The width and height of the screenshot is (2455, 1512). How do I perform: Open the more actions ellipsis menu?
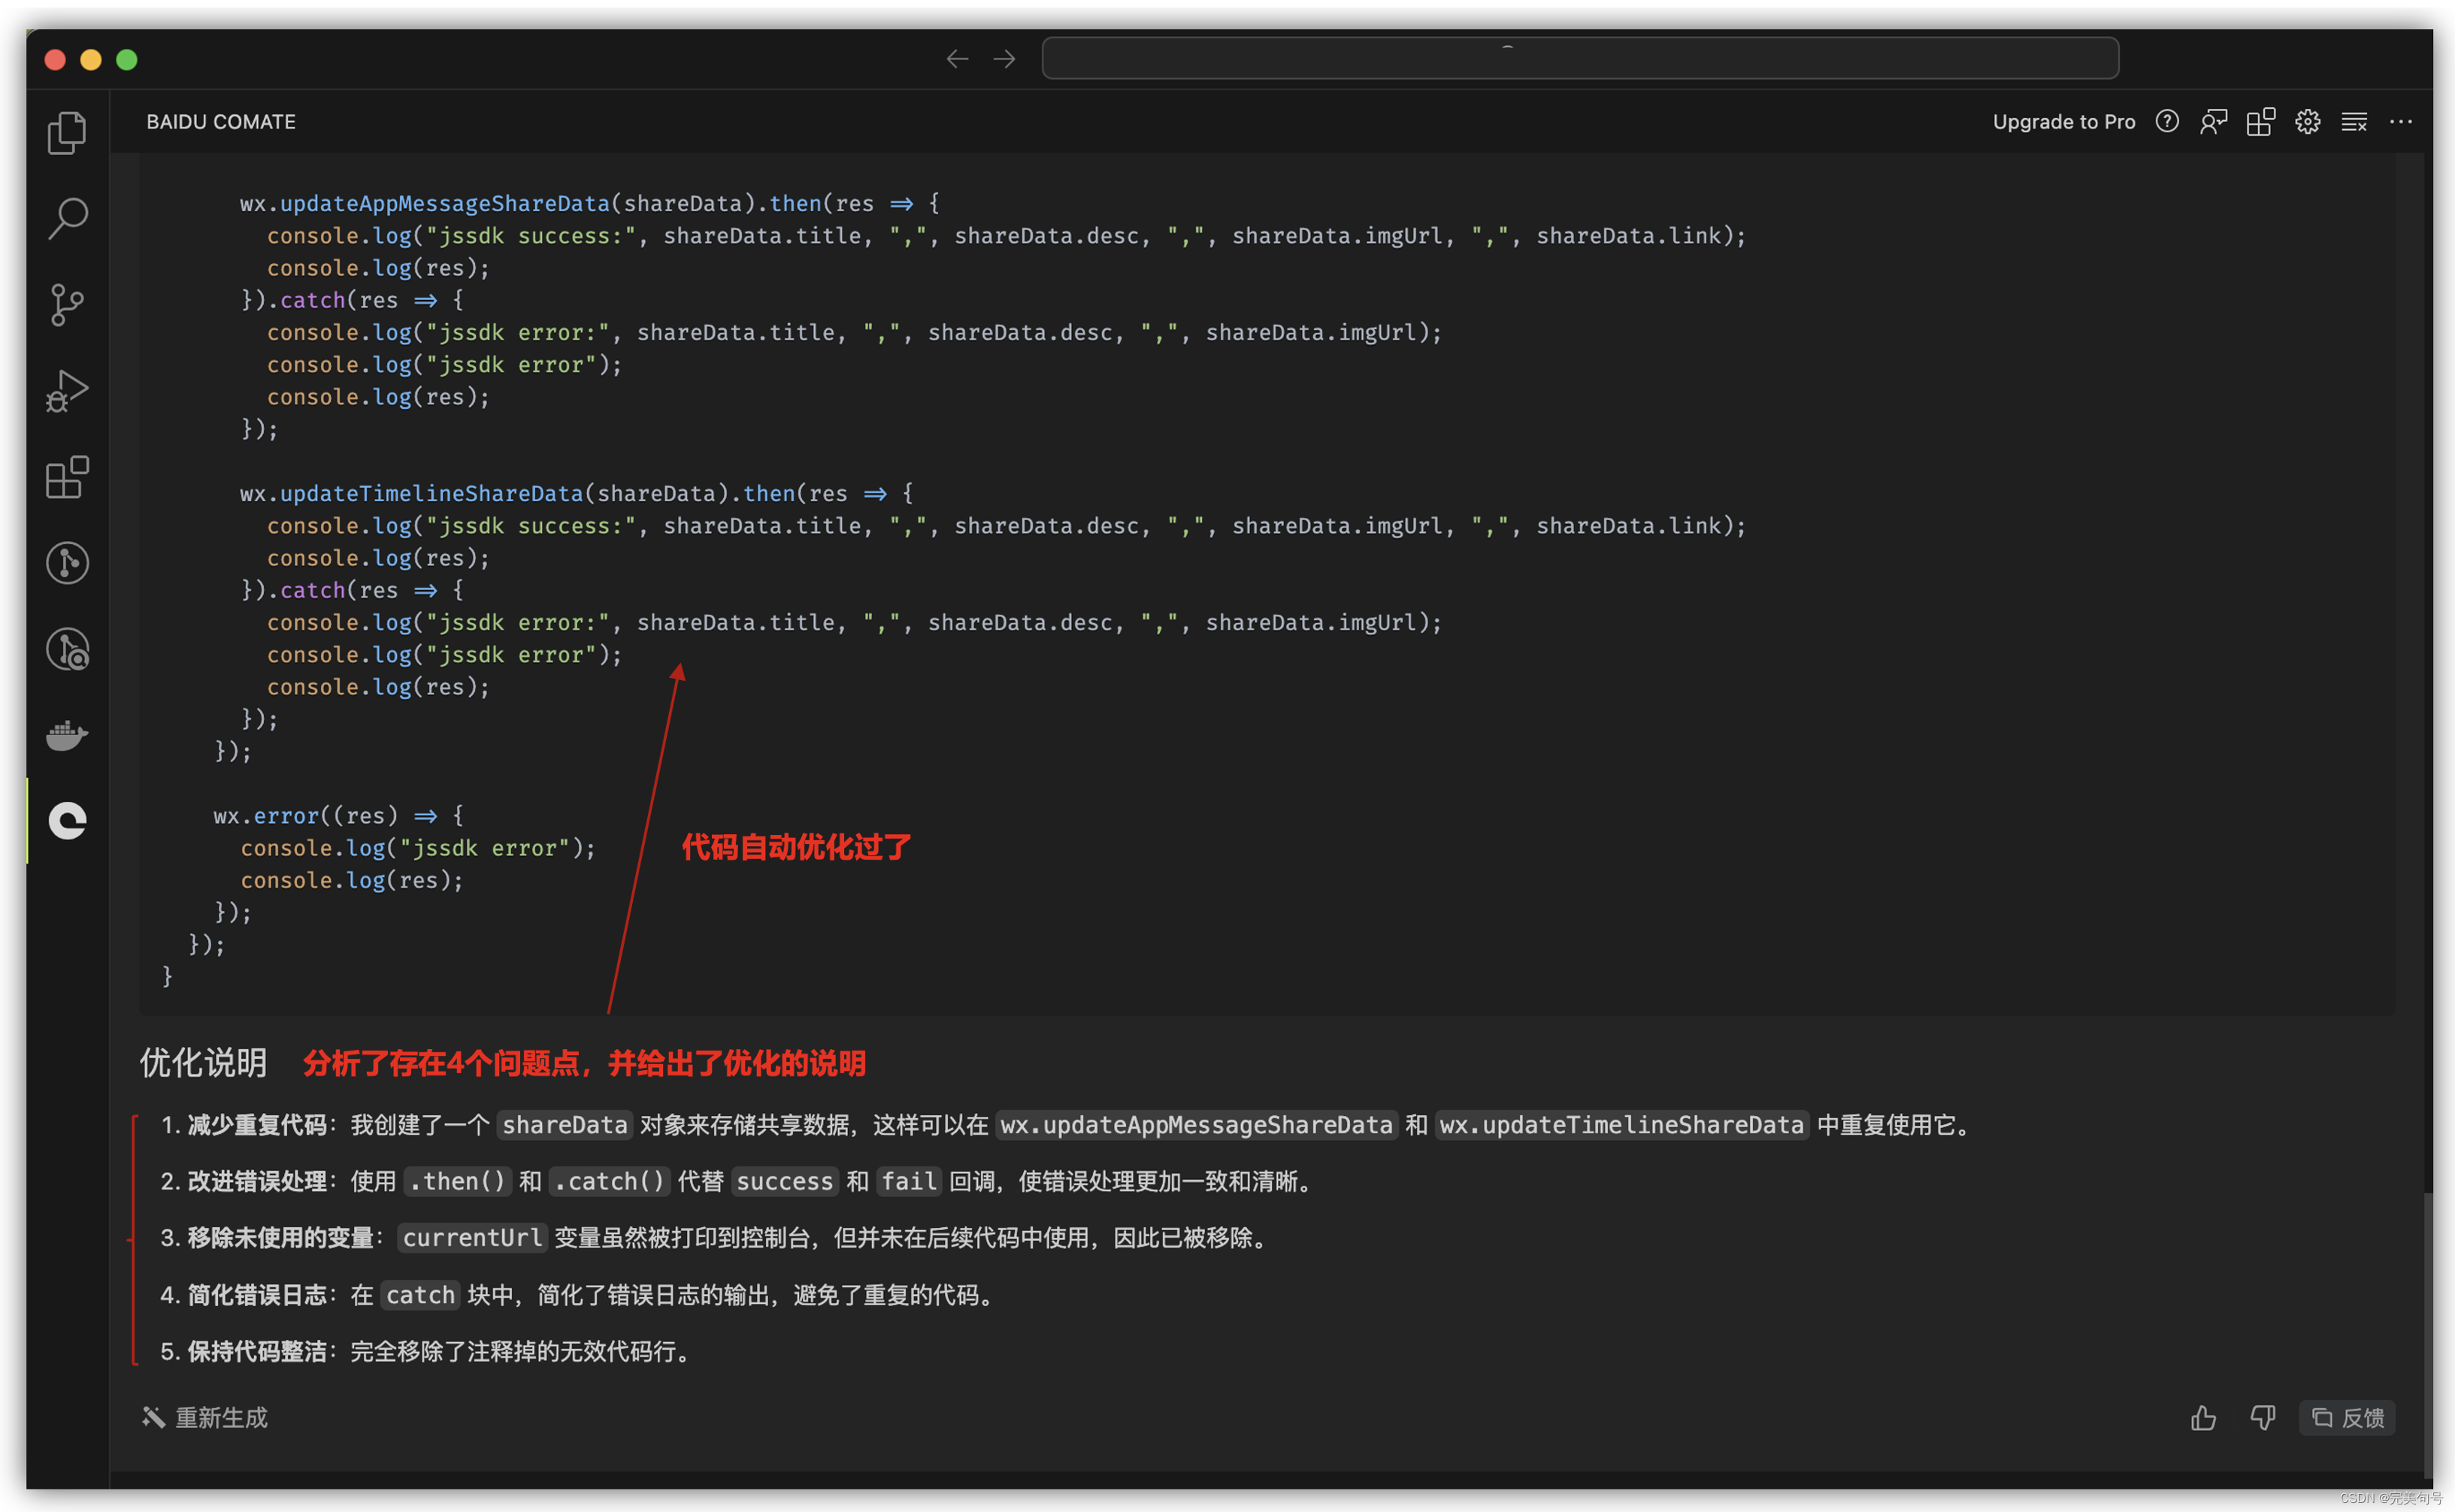coord(2400,121)
